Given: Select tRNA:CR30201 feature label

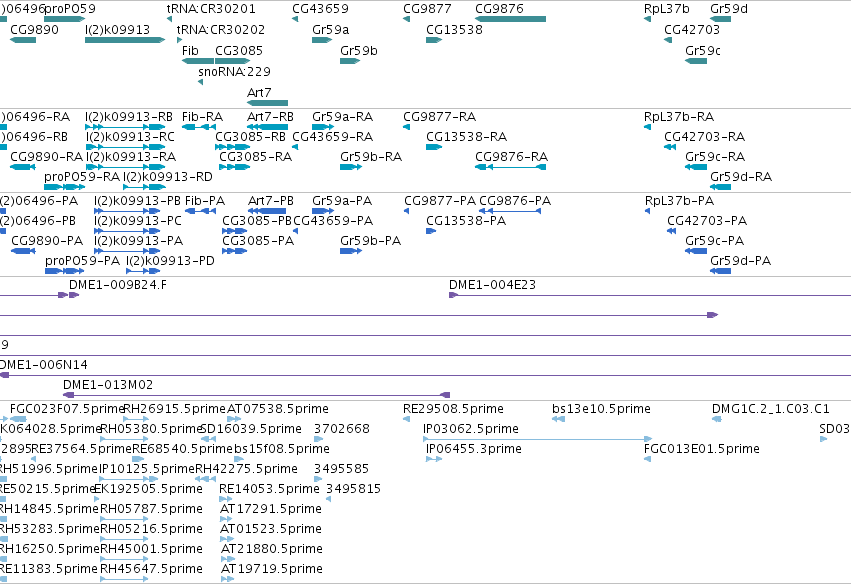Looking at the screenshot, I should [211, 9].
